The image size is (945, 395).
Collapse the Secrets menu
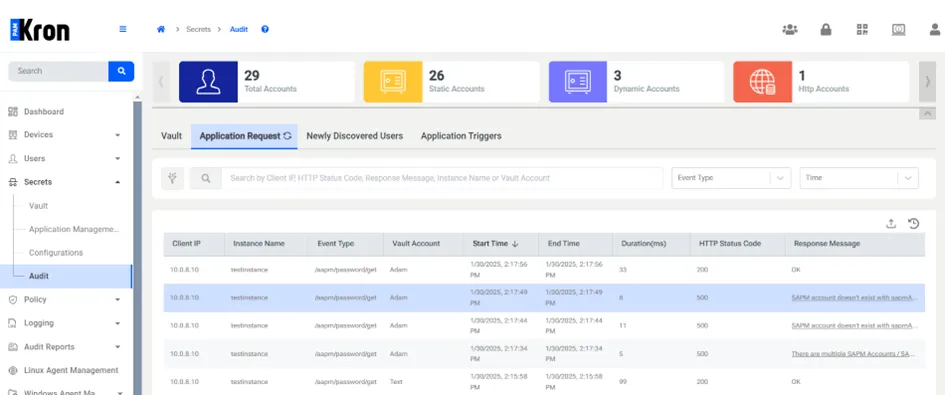[118, 182]
